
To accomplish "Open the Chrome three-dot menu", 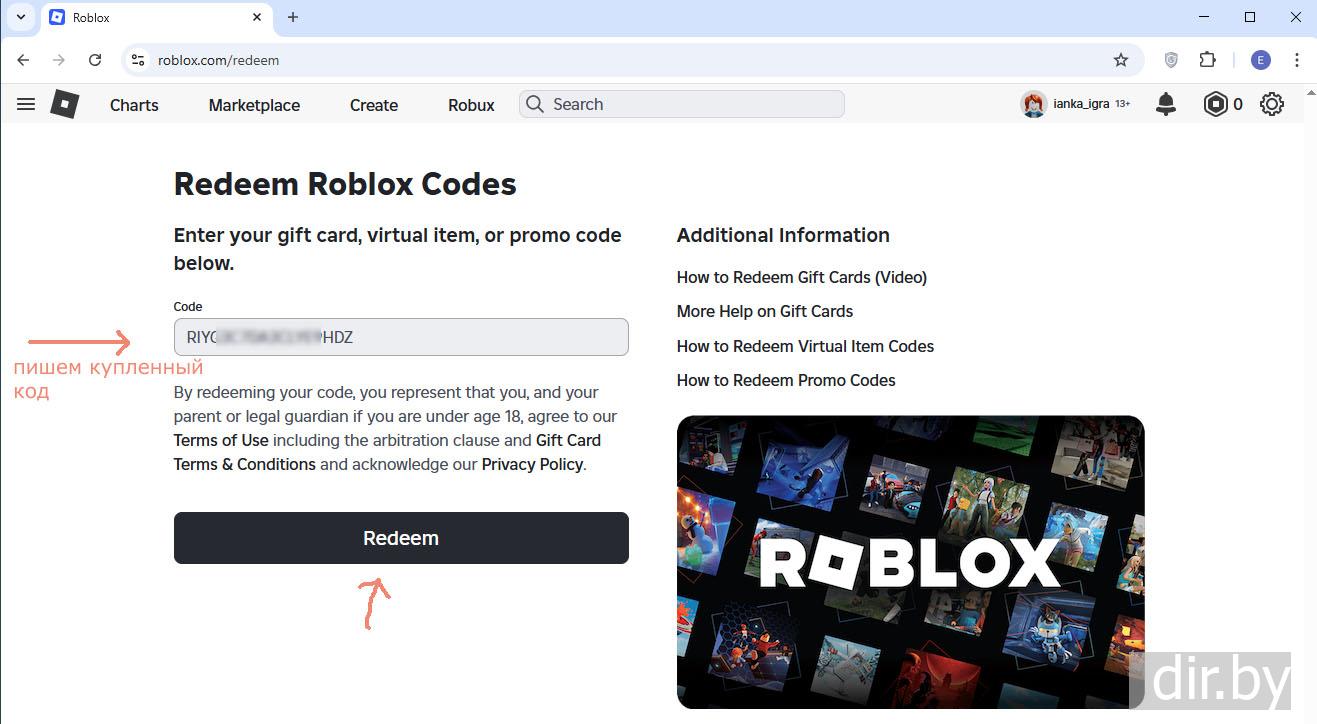I will point(1297,60).
